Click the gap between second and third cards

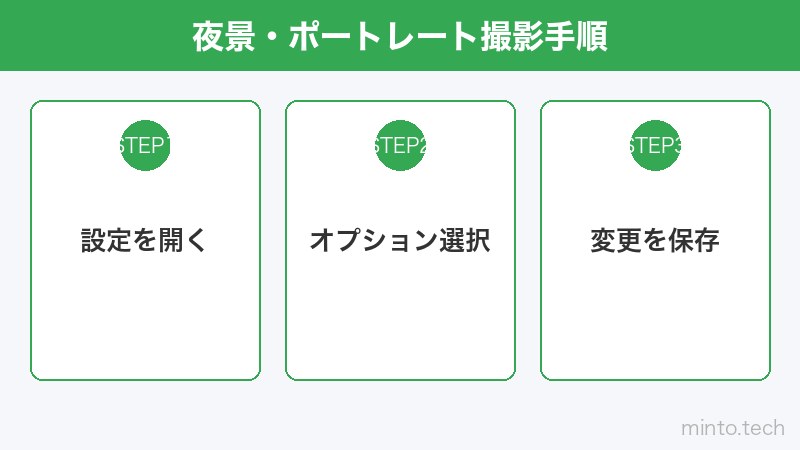[528, 240]
